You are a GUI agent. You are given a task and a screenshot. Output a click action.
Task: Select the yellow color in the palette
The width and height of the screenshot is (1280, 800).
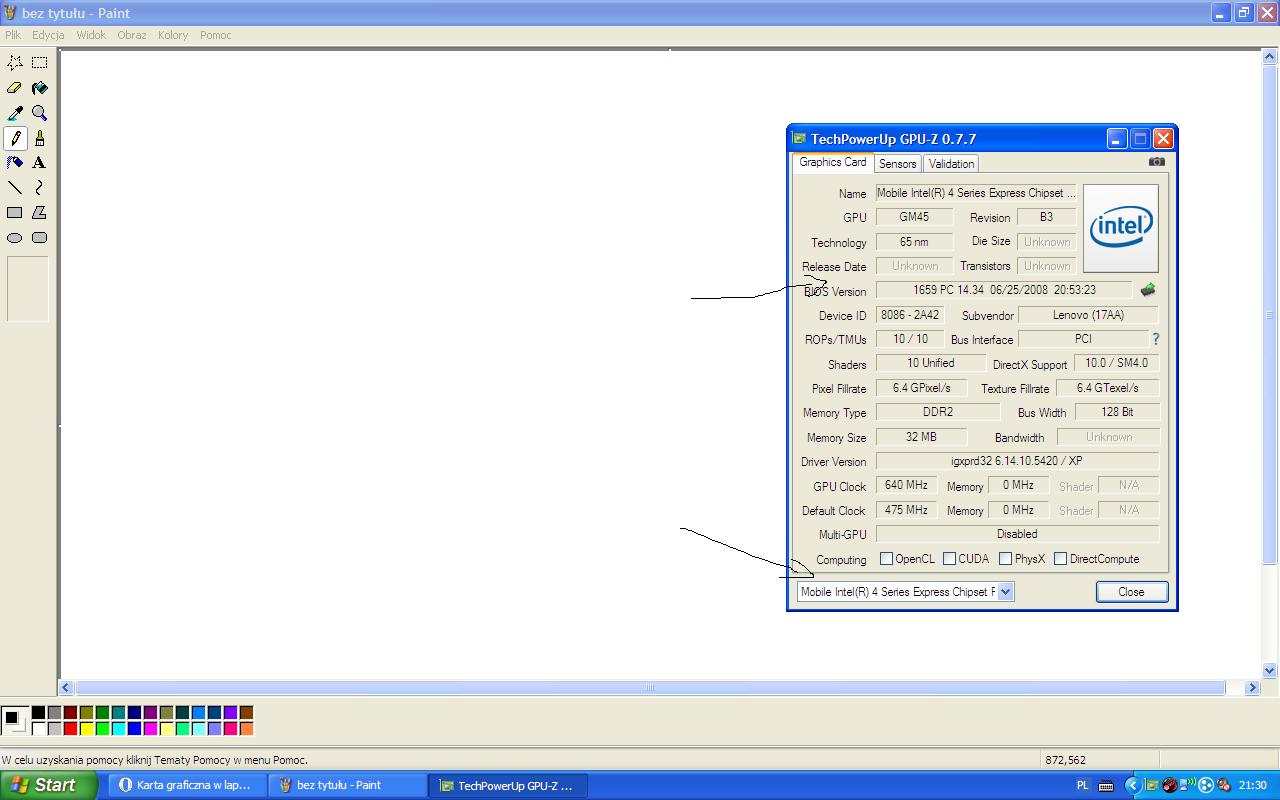coord(86,728)
